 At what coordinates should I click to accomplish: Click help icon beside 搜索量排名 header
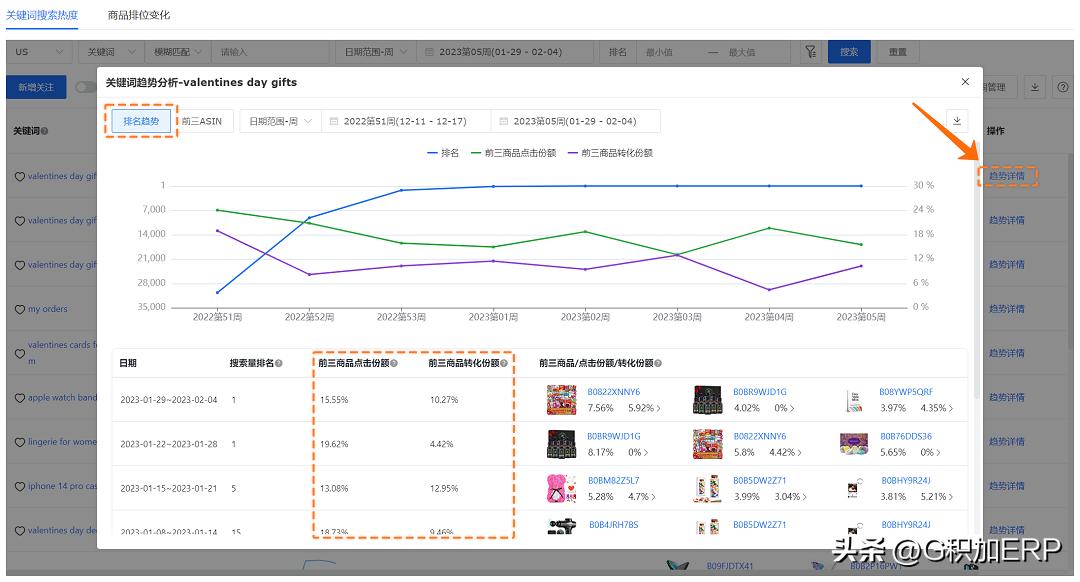click(x=279, y=364)
